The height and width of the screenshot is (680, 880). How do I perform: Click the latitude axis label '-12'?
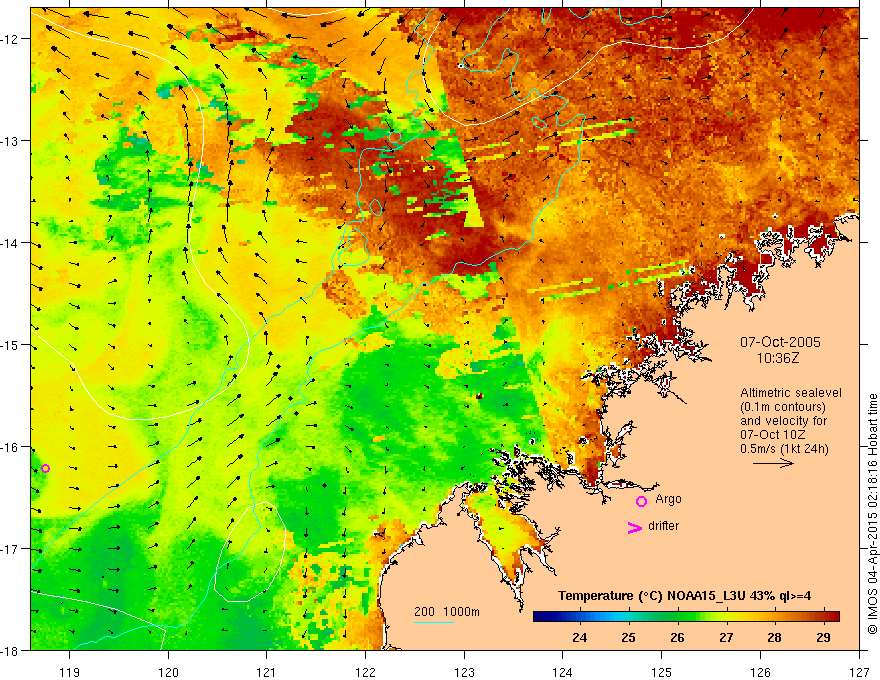click(10, 39)
